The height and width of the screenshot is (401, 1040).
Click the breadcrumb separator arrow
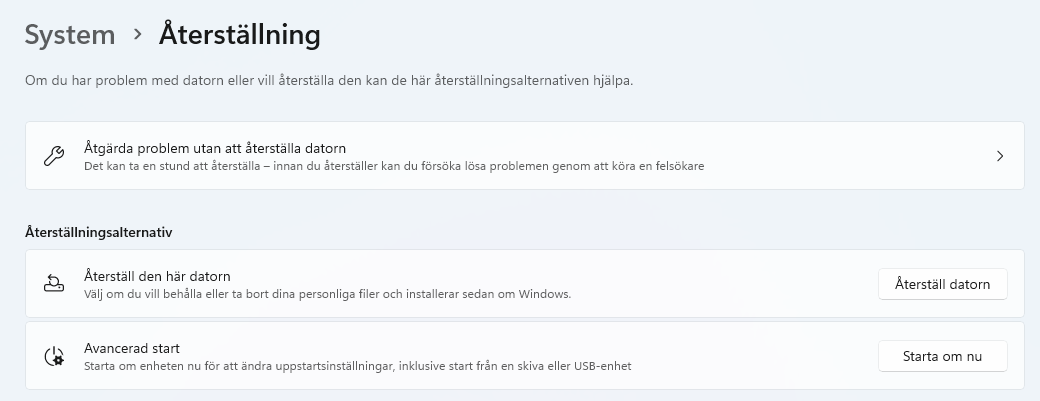[137, 35]
